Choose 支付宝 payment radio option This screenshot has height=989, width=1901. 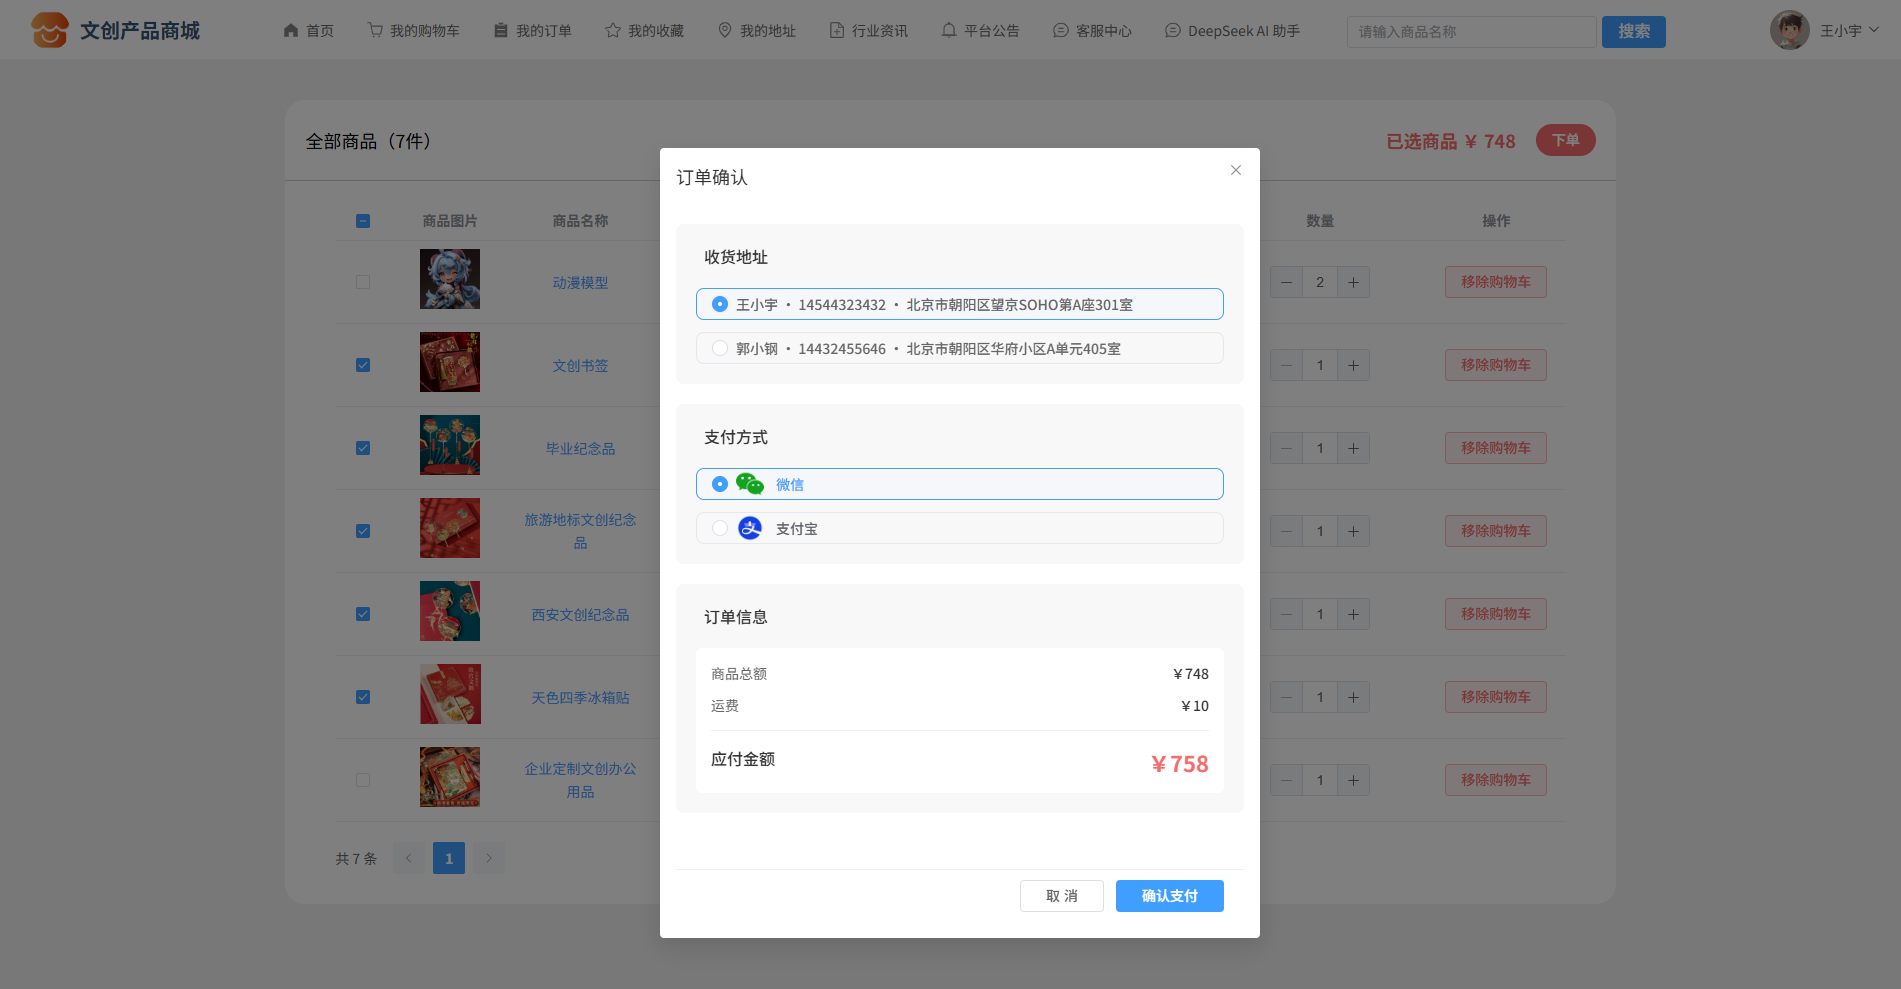pos(719,528)
